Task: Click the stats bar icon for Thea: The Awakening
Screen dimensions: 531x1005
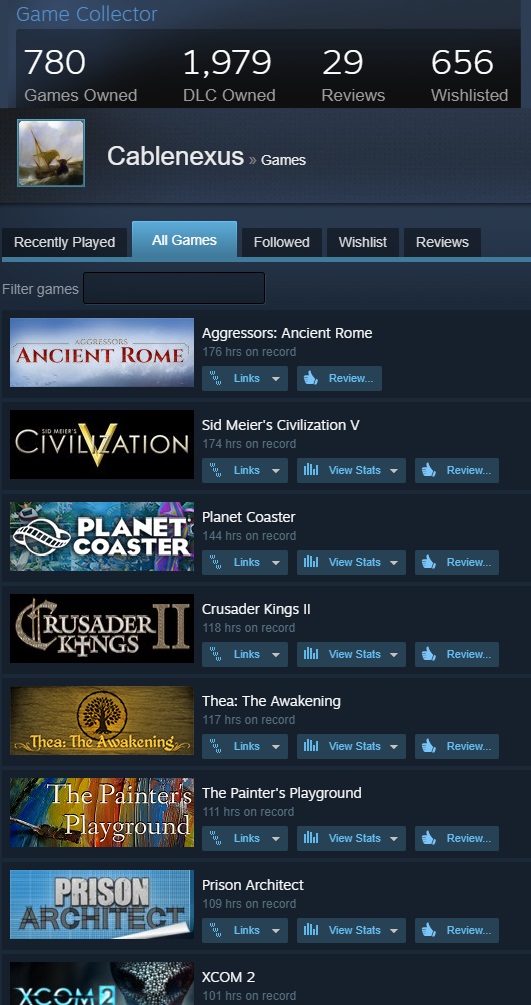Action: click(x=311, y=746)
